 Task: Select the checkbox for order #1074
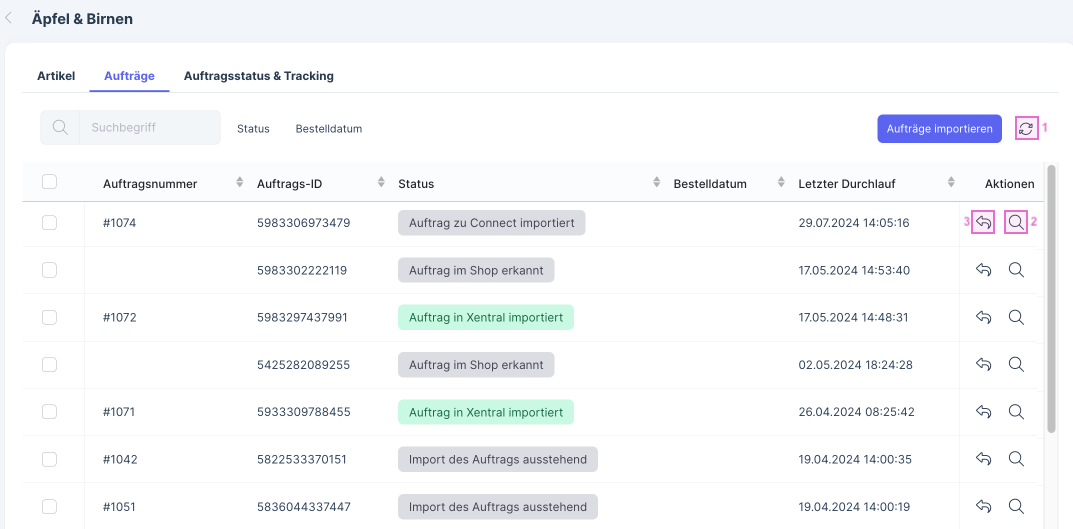tap(49, 223)
